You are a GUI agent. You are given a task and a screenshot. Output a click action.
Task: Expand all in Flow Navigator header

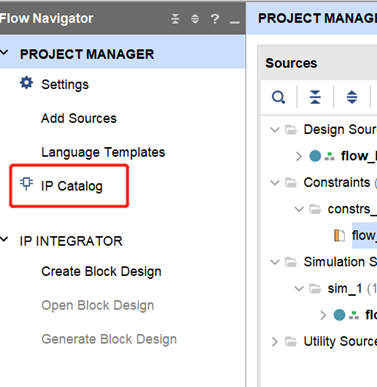click(195, 19)
